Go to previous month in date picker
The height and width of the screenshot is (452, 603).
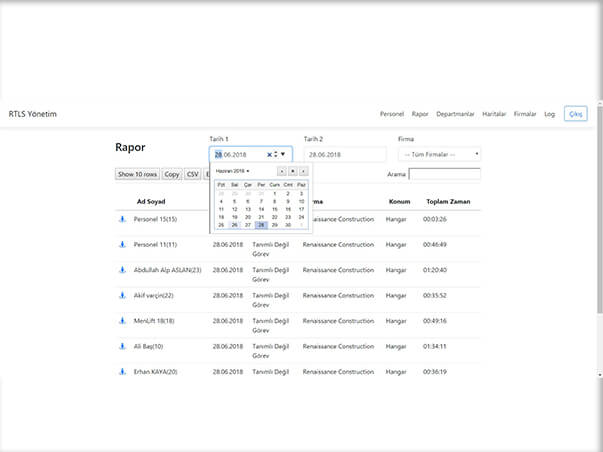coord(282,171)
